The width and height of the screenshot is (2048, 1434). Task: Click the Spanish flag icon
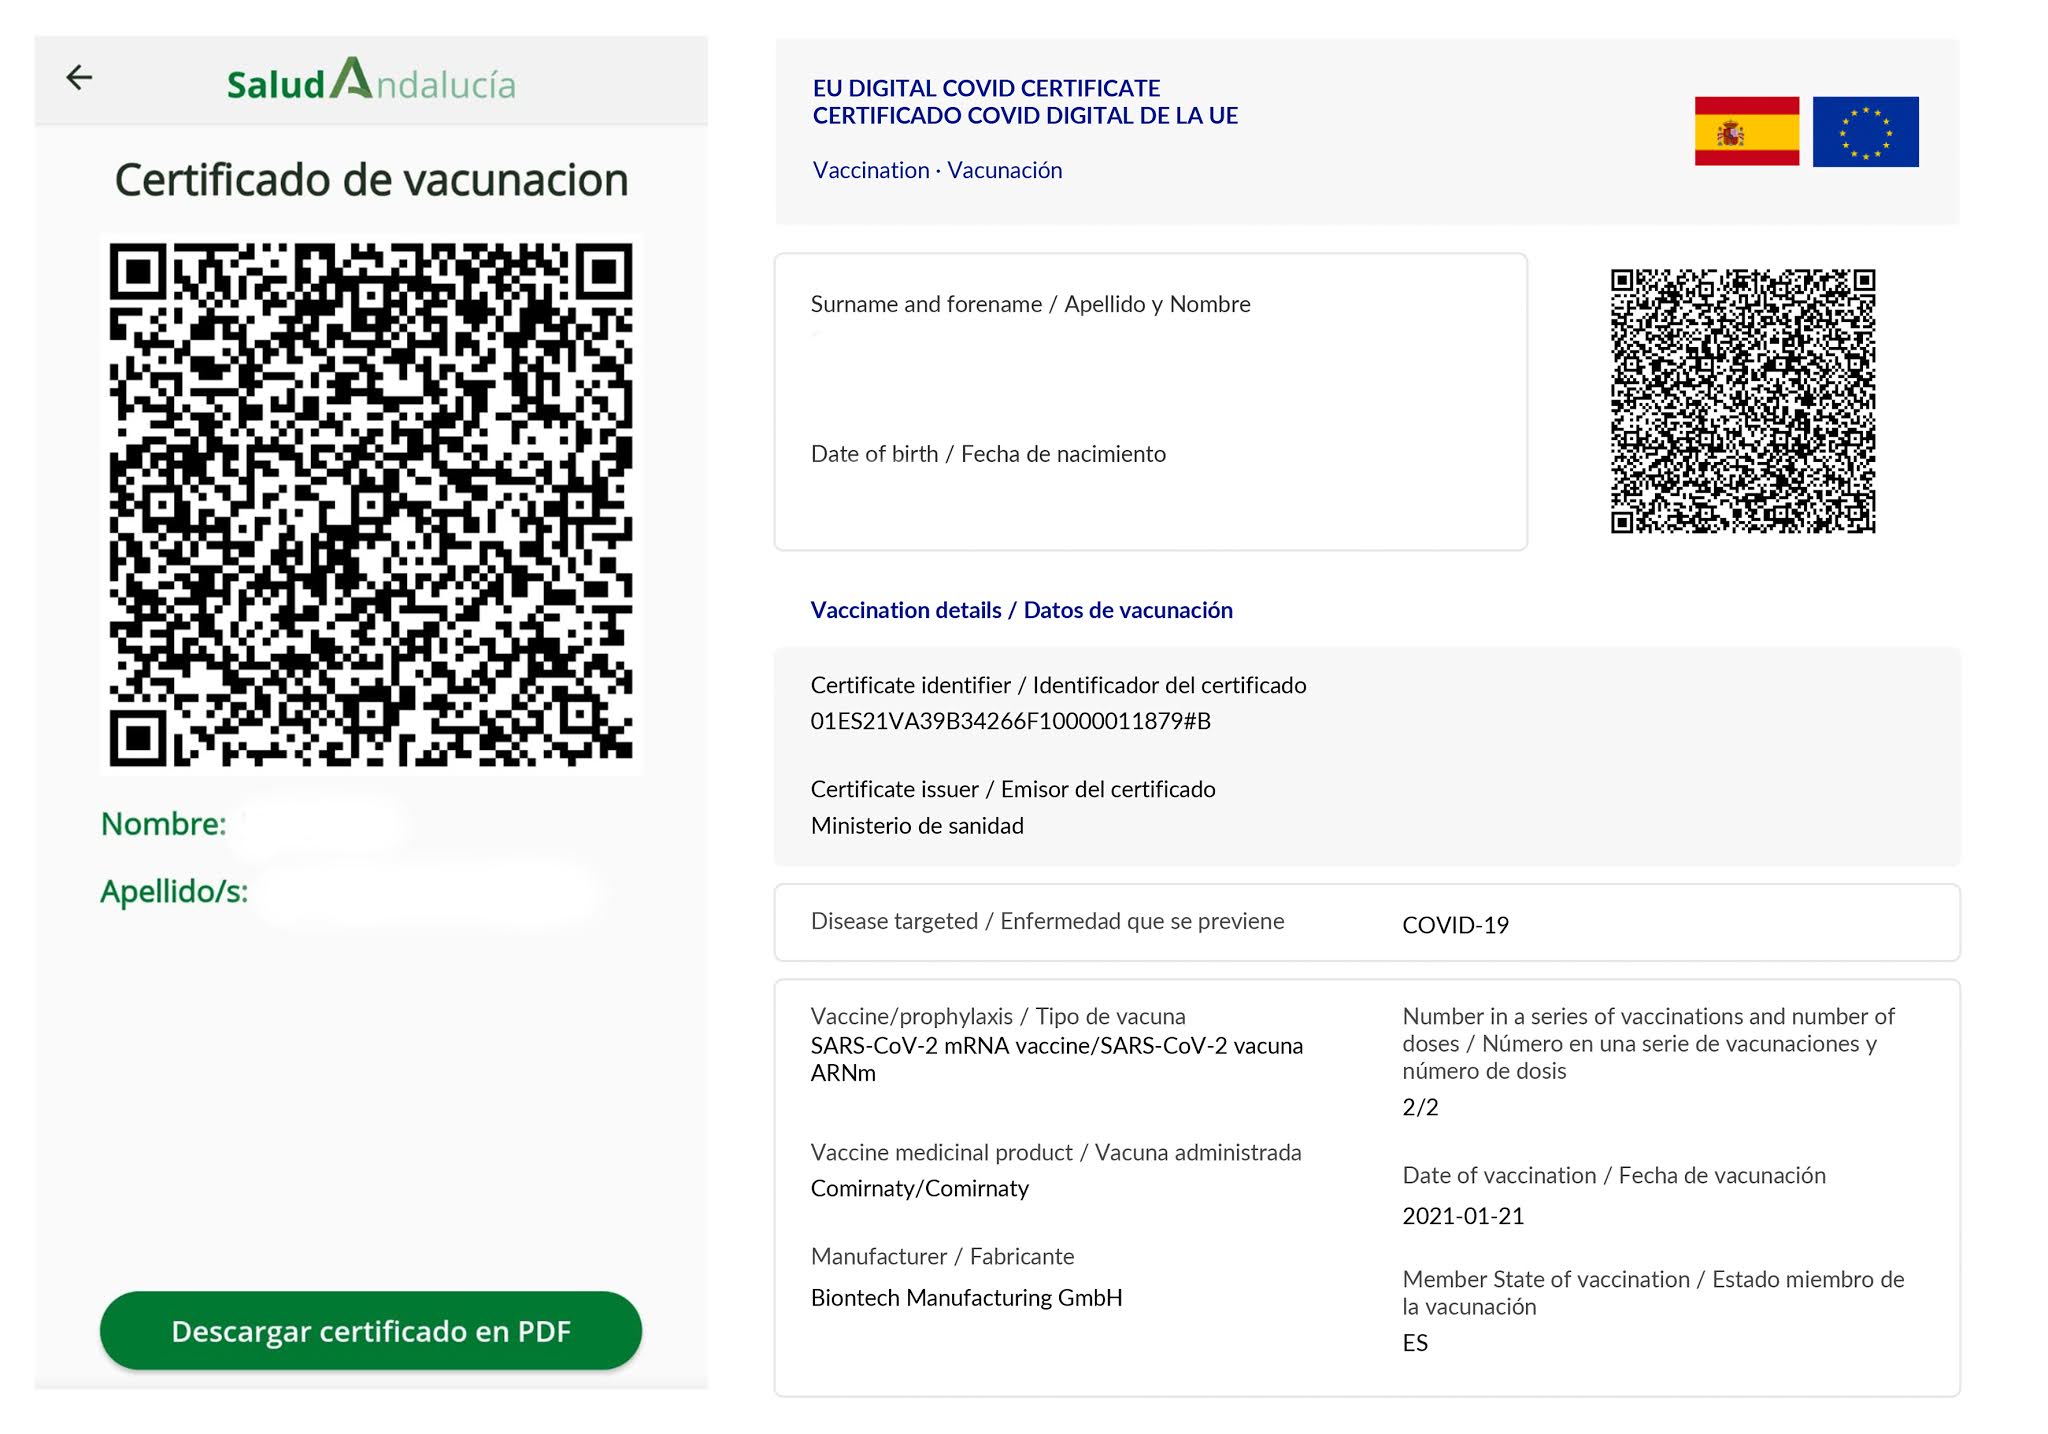point(1746,131)
